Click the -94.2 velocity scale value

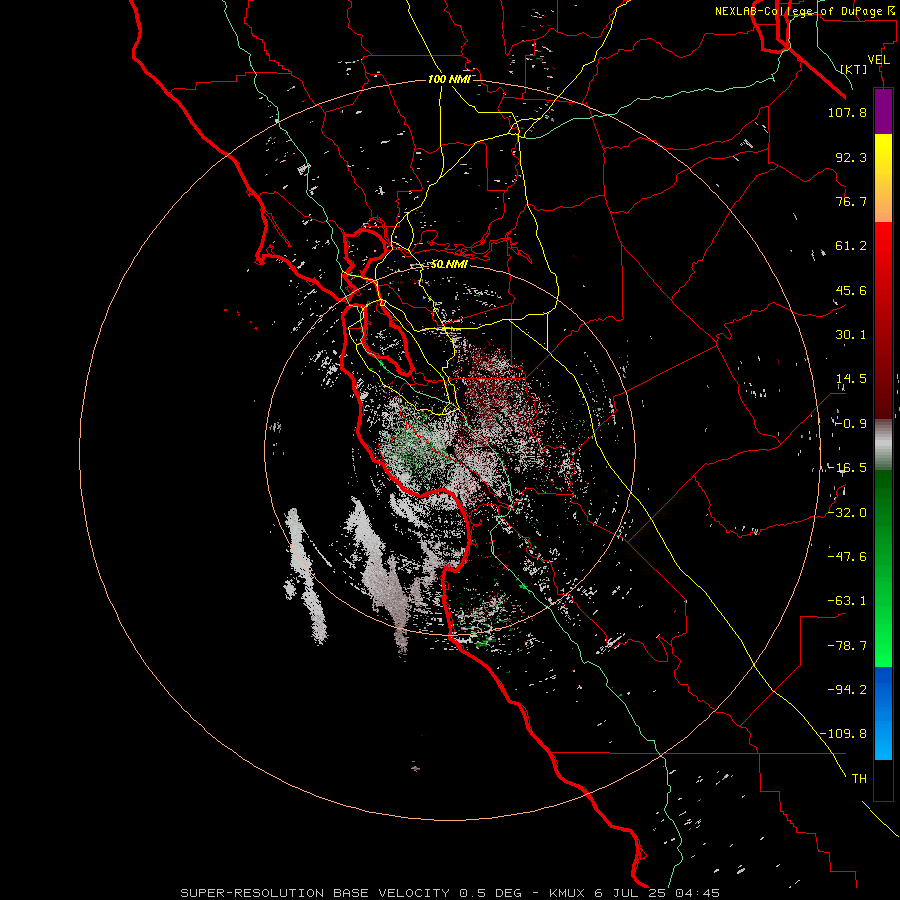point(847,690)
